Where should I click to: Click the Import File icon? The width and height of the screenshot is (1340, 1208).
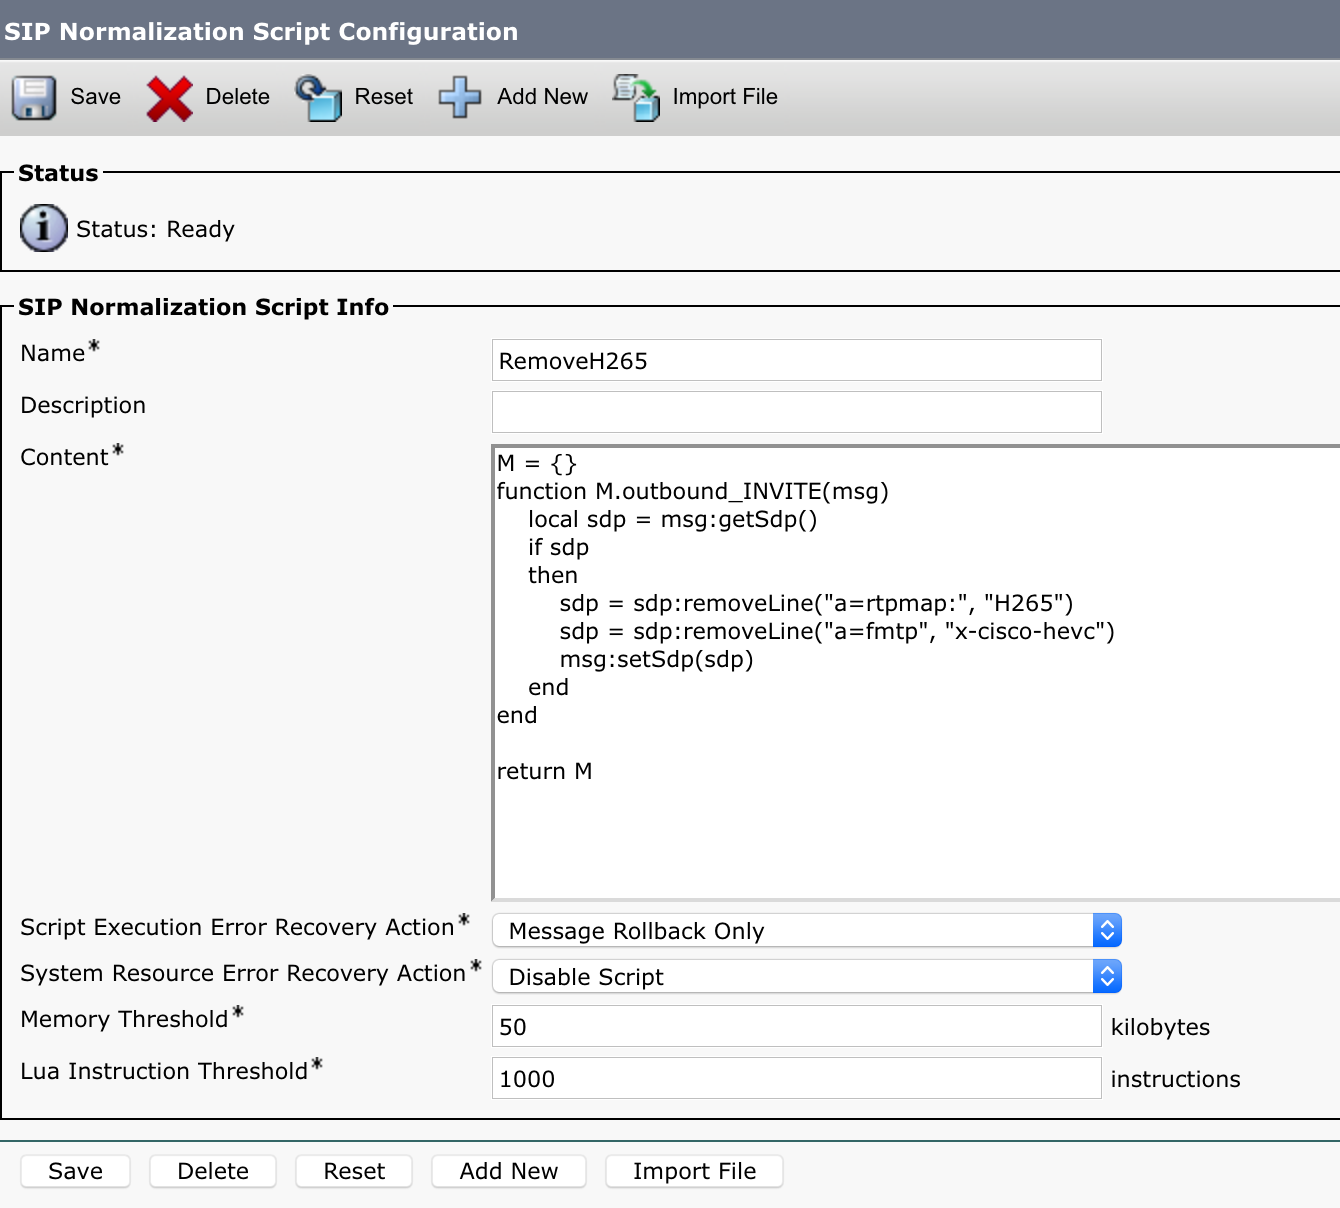point(636,98)
